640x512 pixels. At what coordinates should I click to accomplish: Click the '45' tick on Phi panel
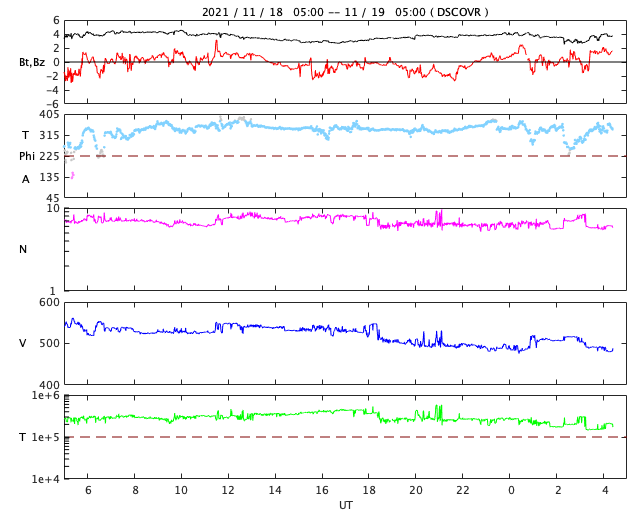point(53,198)
